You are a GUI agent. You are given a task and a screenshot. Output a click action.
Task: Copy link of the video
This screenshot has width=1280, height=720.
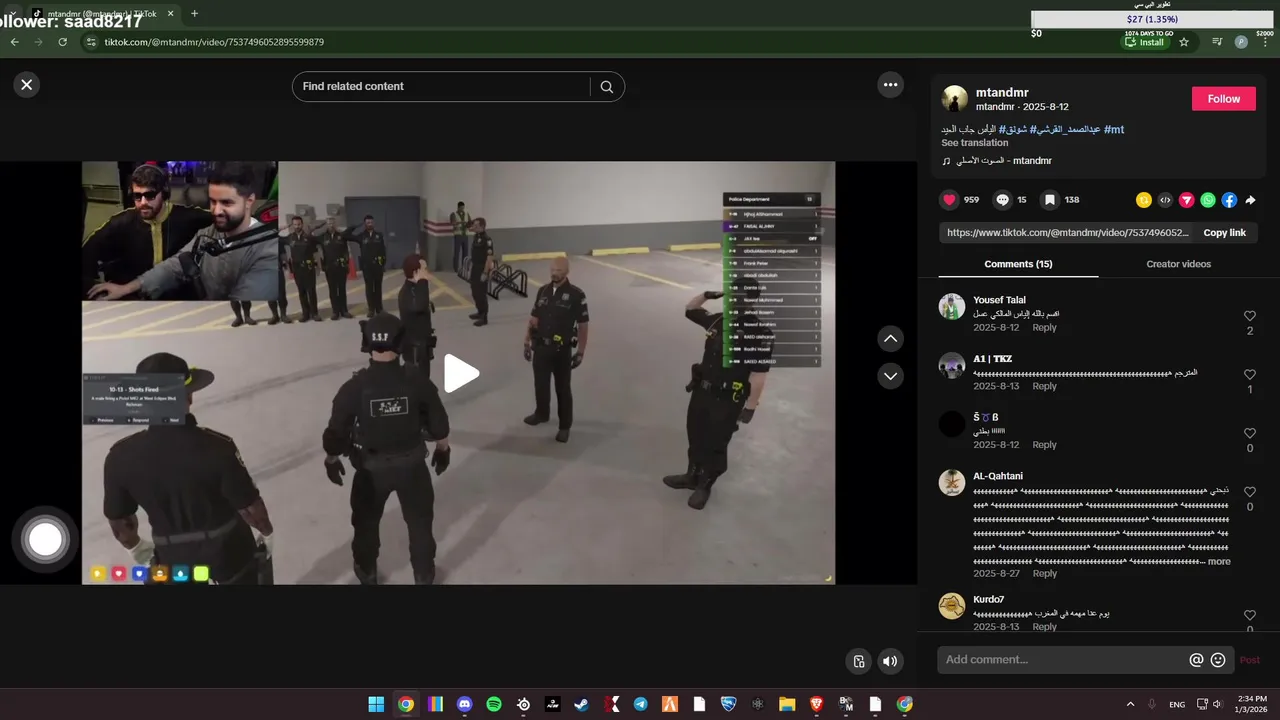[1224, 233]
